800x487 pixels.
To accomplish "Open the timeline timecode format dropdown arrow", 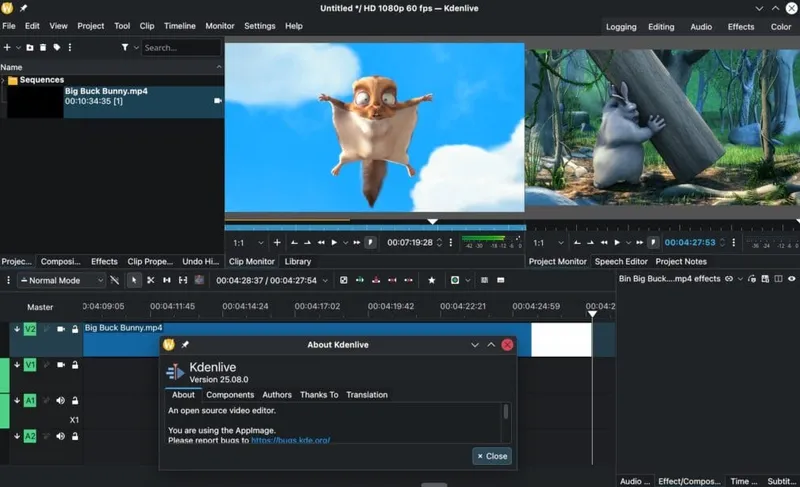I will tap(325, 280).
